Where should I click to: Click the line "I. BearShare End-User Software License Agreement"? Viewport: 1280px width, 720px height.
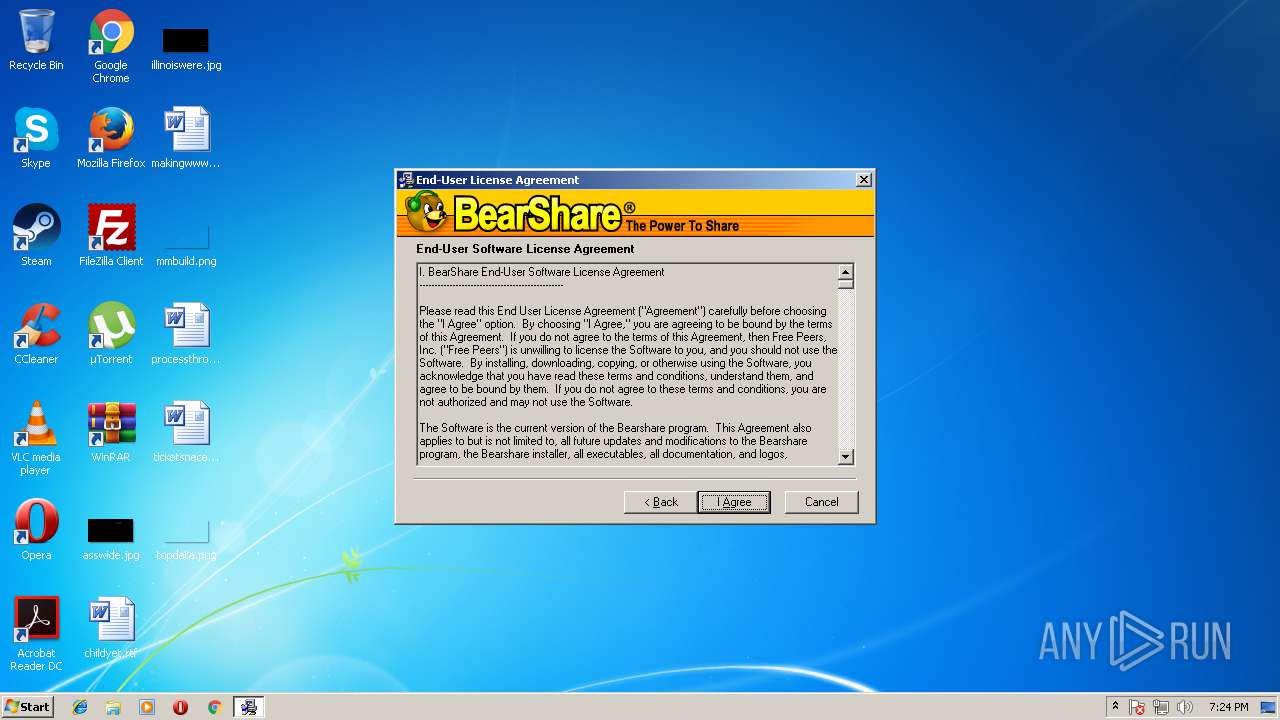coord(541,272)
